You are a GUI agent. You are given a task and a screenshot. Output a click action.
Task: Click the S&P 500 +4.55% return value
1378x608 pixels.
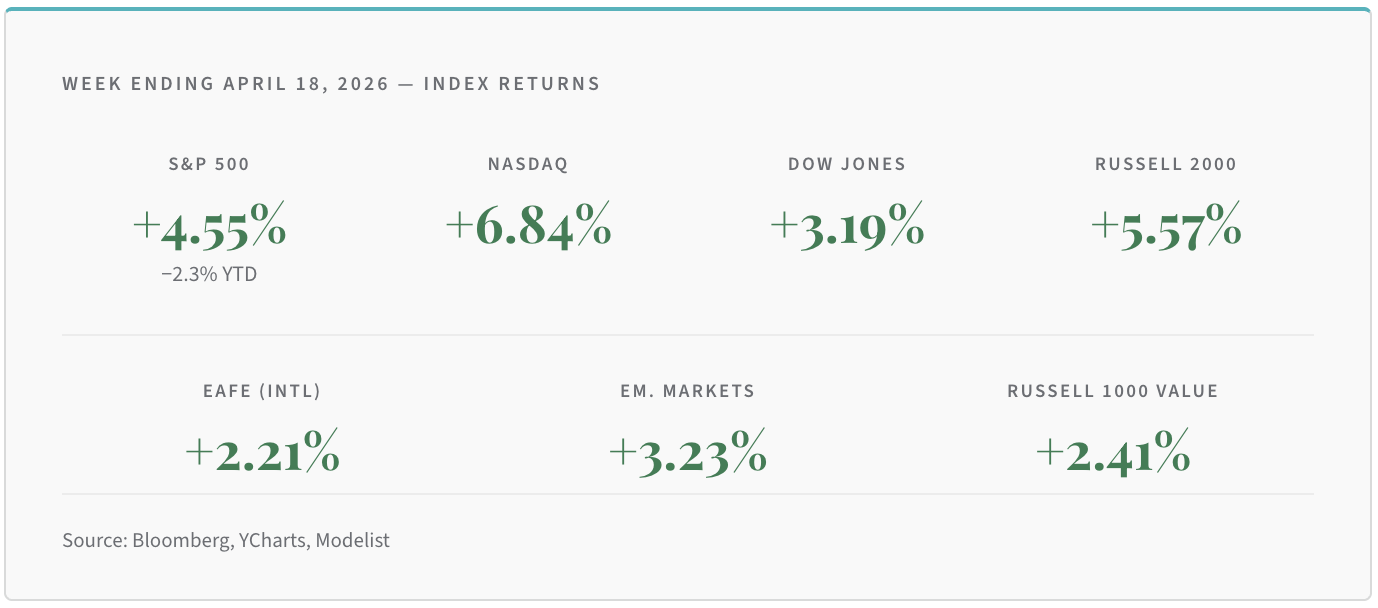click(209, 228)
